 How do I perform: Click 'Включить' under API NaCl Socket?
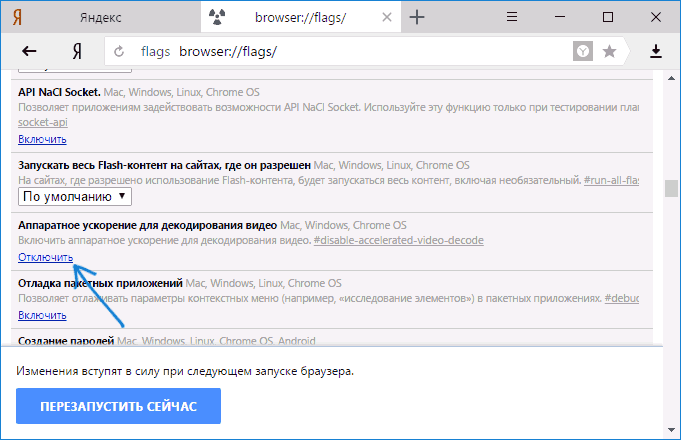pyautogui.click(x=42, y=139)
